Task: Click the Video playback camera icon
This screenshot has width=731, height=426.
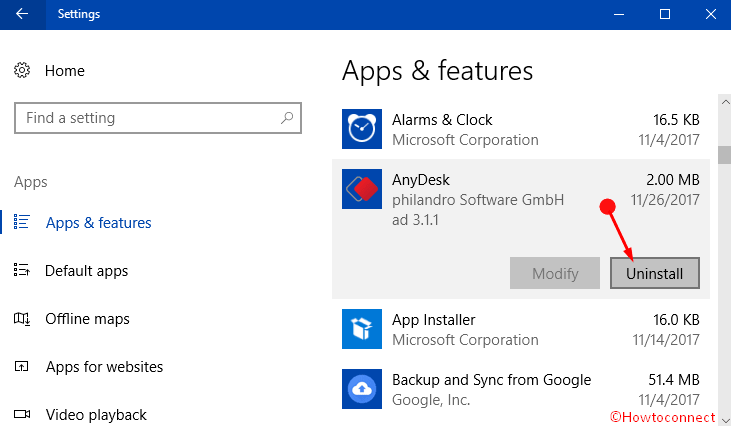Action: click(x=21, y=414)
